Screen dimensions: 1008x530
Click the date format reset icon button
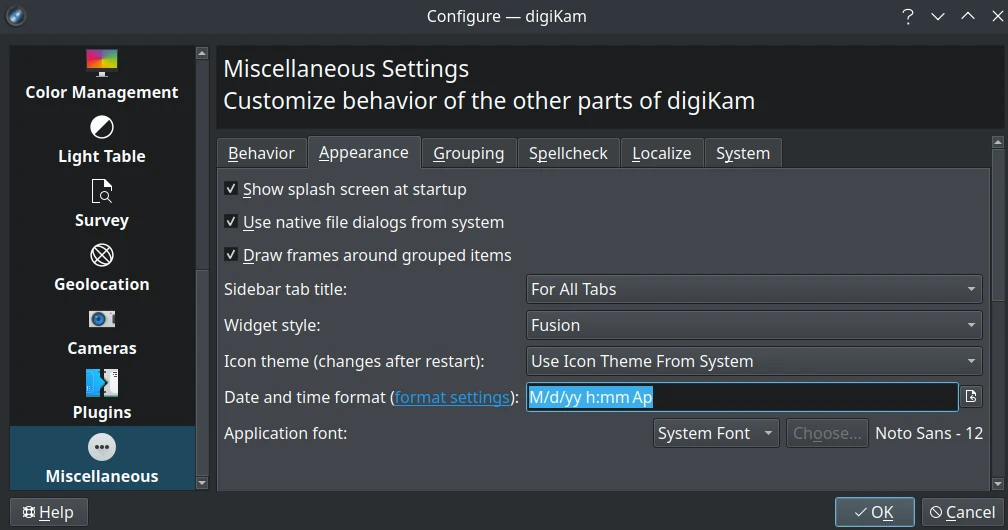971,397
